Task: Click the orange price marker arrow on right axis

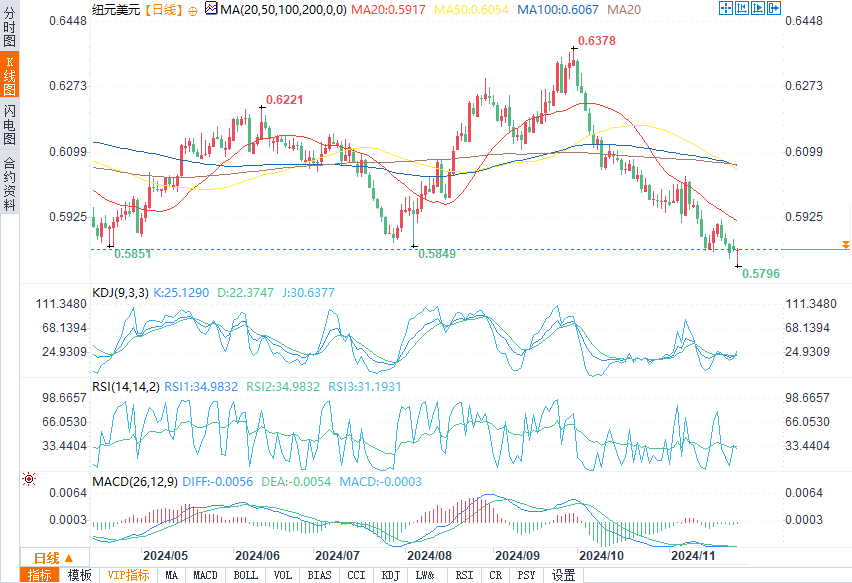Action: [x=845, y=245]
